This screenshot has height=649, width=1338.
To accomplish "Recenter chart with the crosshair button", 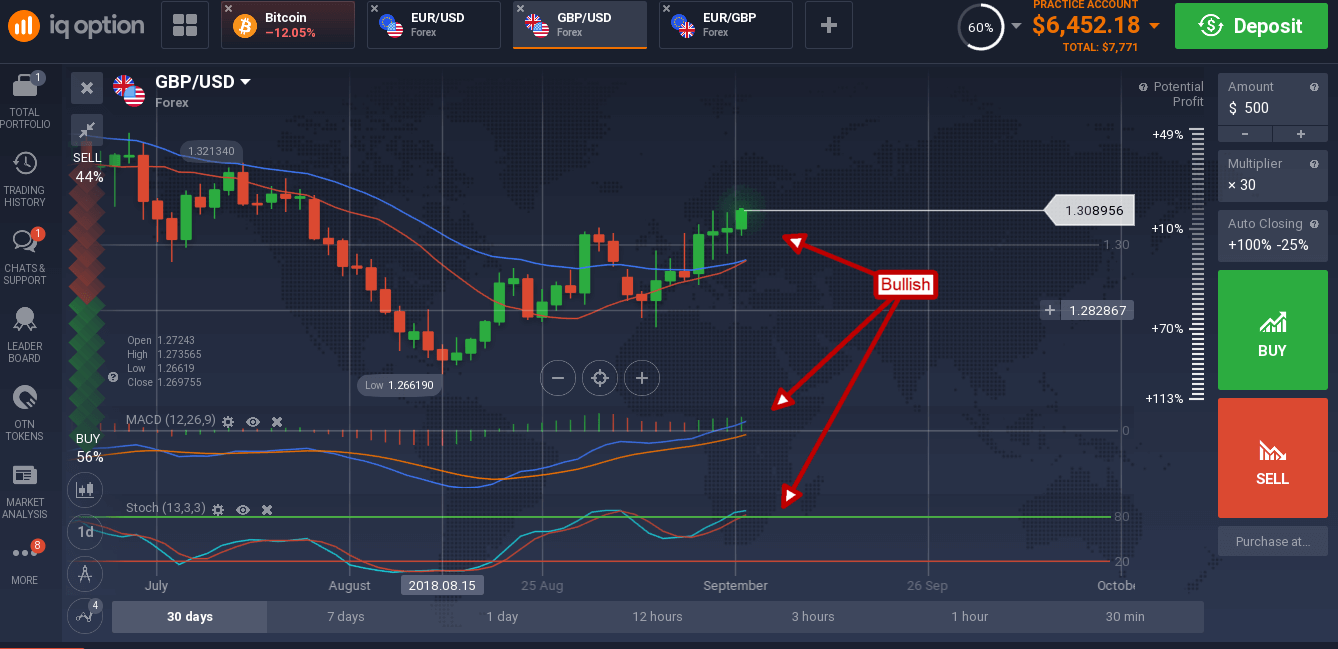I will tap(600, 378).
